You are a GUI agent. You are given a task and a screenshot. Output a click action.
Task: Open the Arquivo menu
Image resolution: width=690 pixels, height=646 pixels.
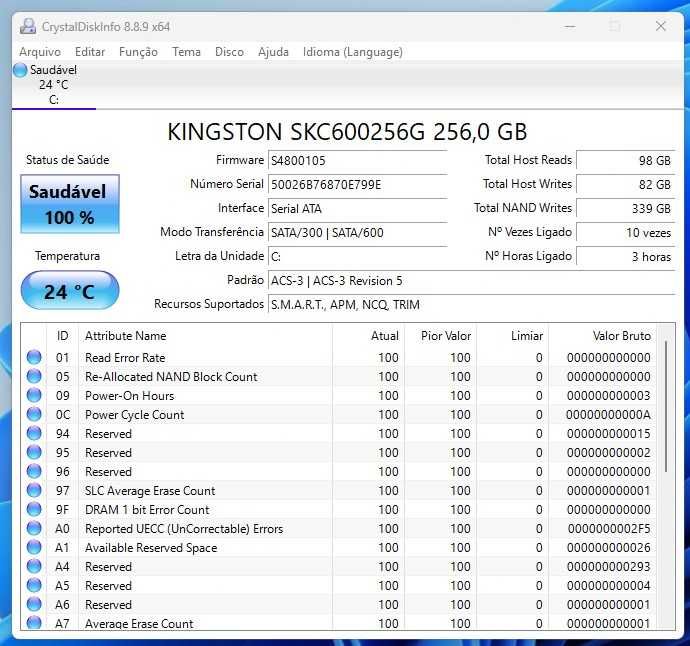click(40, 52)
